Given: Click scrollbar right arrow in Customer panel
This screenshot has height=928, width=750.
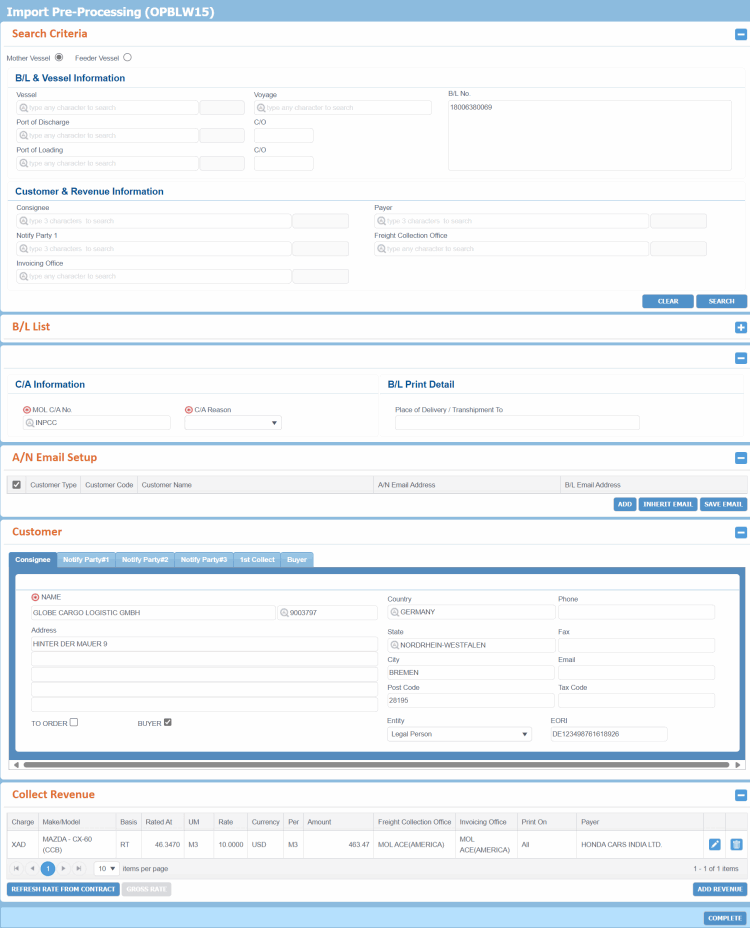Looking at the screenshot, I should 738,765.
